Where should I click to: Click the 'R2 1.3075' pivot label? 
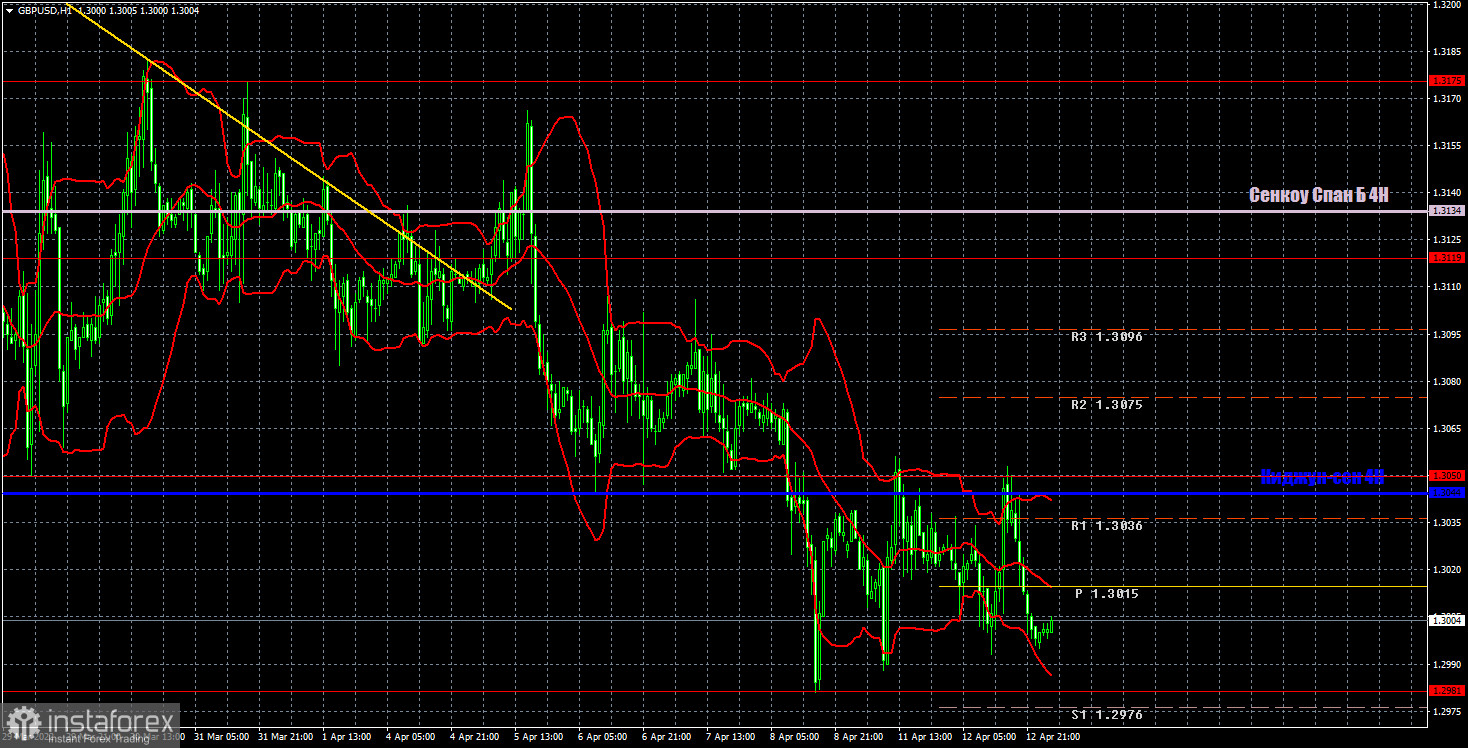(x=1106, y=405)
